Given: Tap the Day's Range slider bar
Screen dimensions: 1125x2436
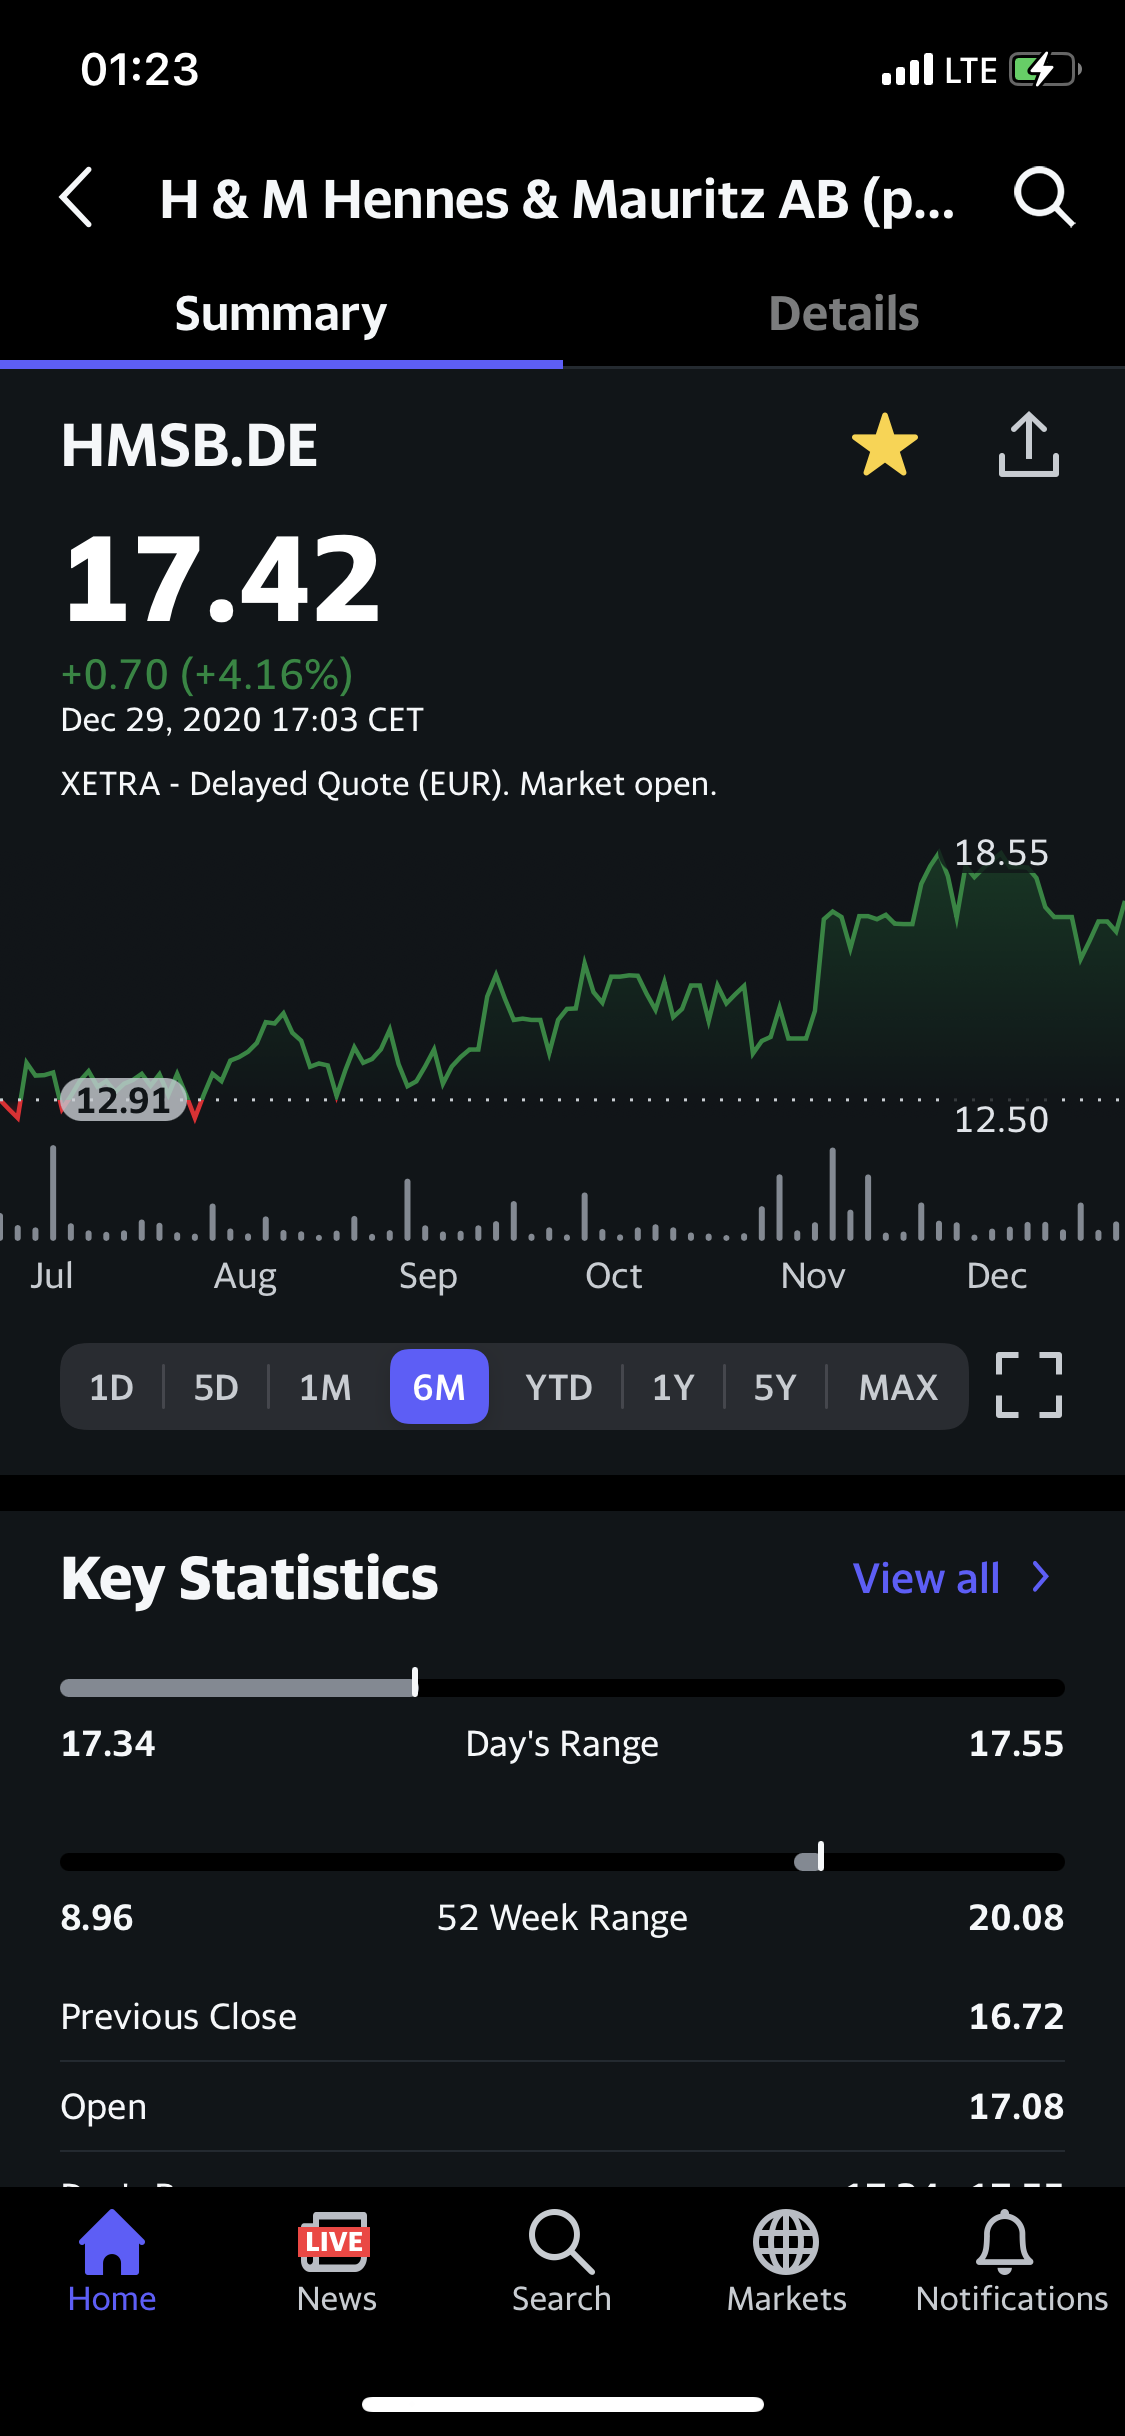Looking at the screenshot, I should [562, 1687].
